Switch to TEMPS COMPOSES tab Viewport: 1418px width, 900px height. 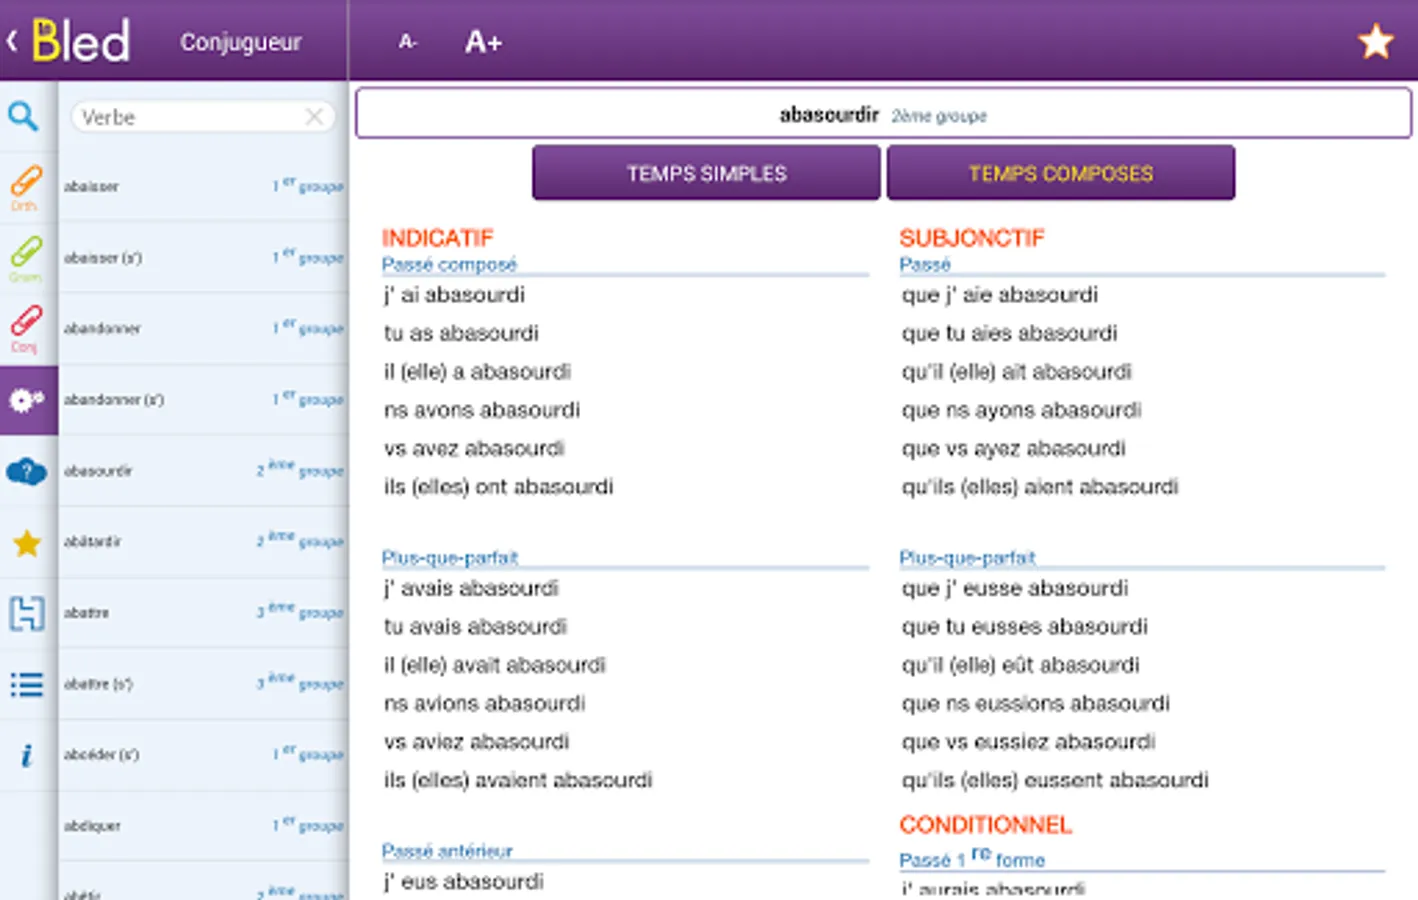tap(1060, 173)
